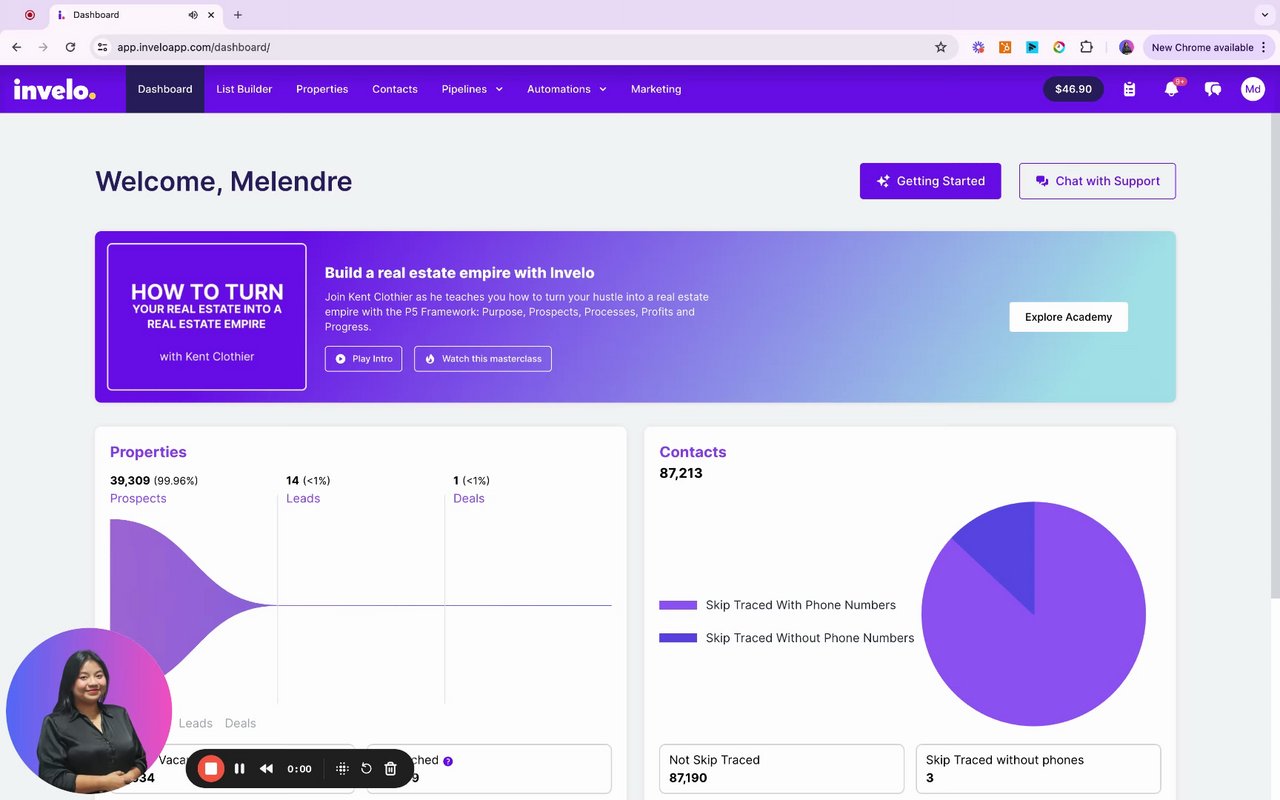Viewport: 1280px width, 800px height.
Task: Expand the Automations dropdown
Action: (567, 89)
